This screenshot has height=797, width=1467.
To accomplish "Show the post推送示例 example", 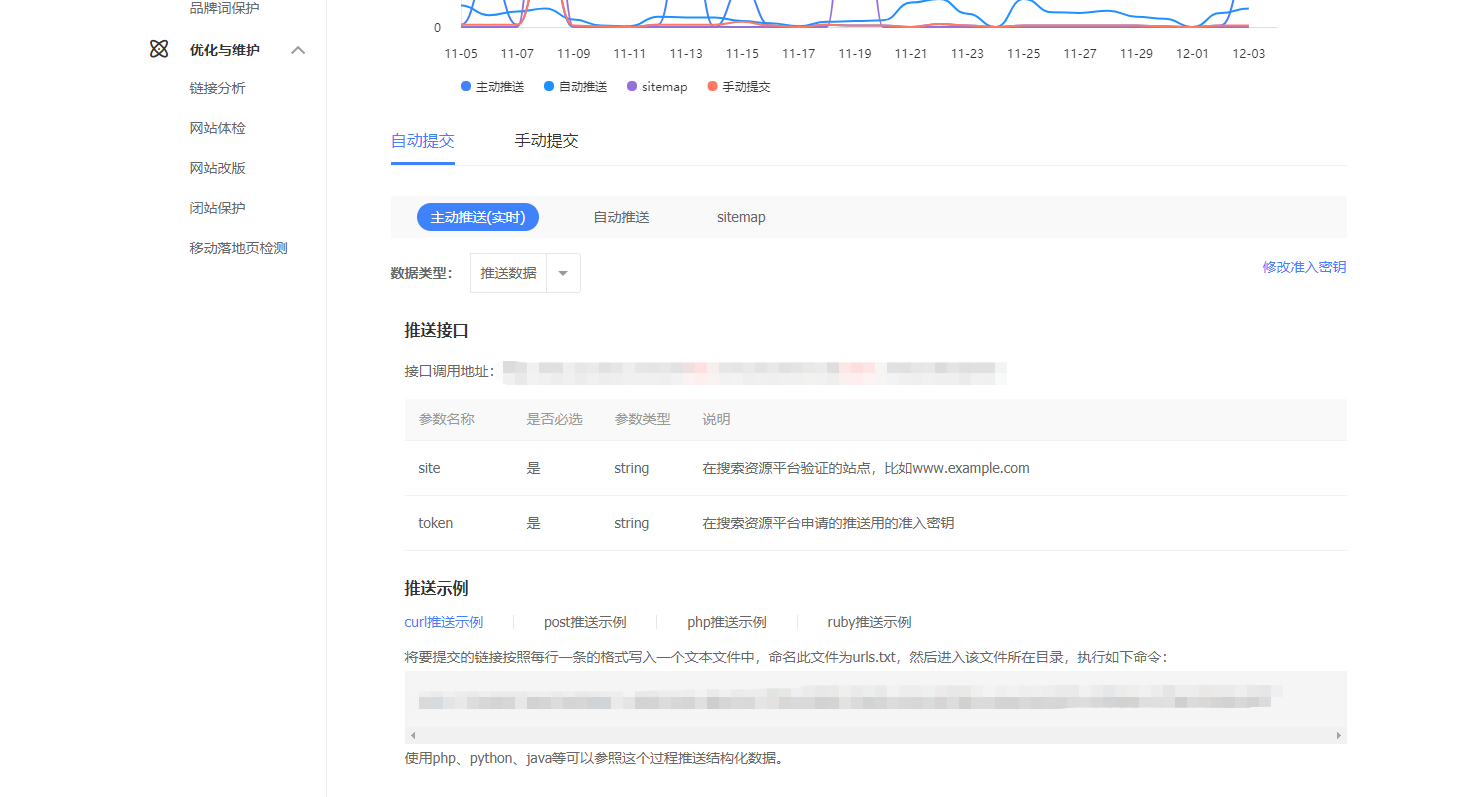I will point(585,622).
